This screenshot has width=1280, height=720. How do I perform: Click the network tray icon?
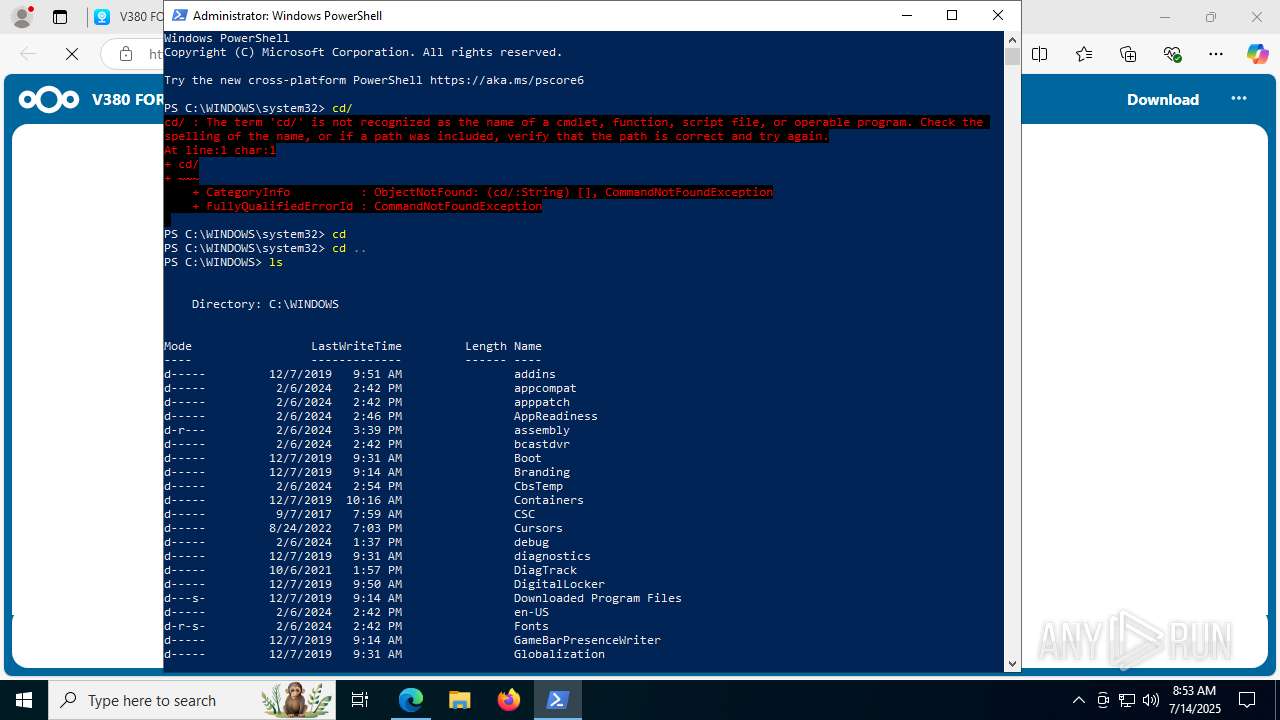coord(1127,700)
